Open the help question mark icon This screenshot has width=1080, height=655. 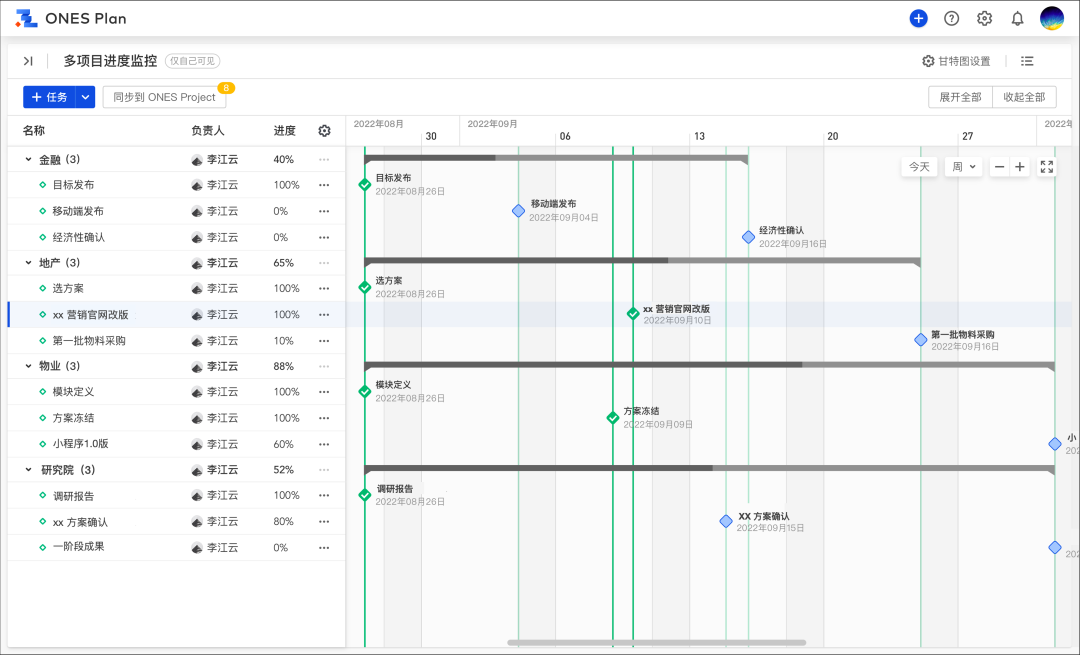[951, 19]
